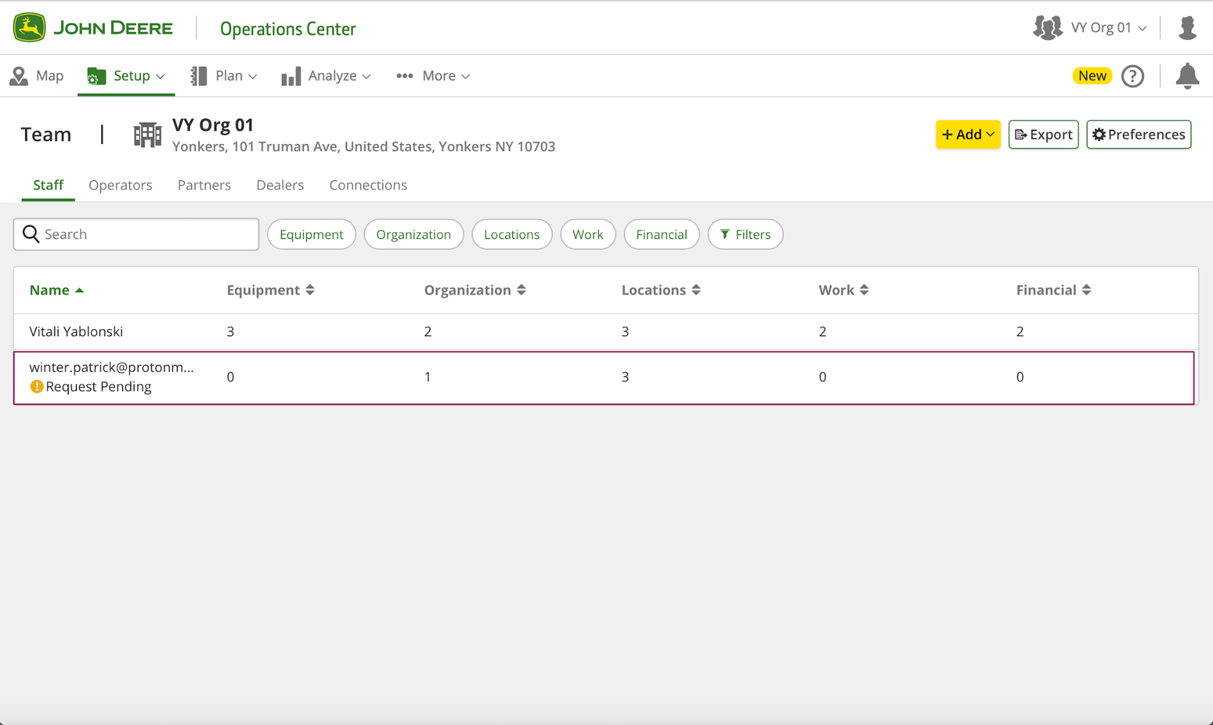
Task: Toggle the Financial filter chip
Action: pos(661,234)
